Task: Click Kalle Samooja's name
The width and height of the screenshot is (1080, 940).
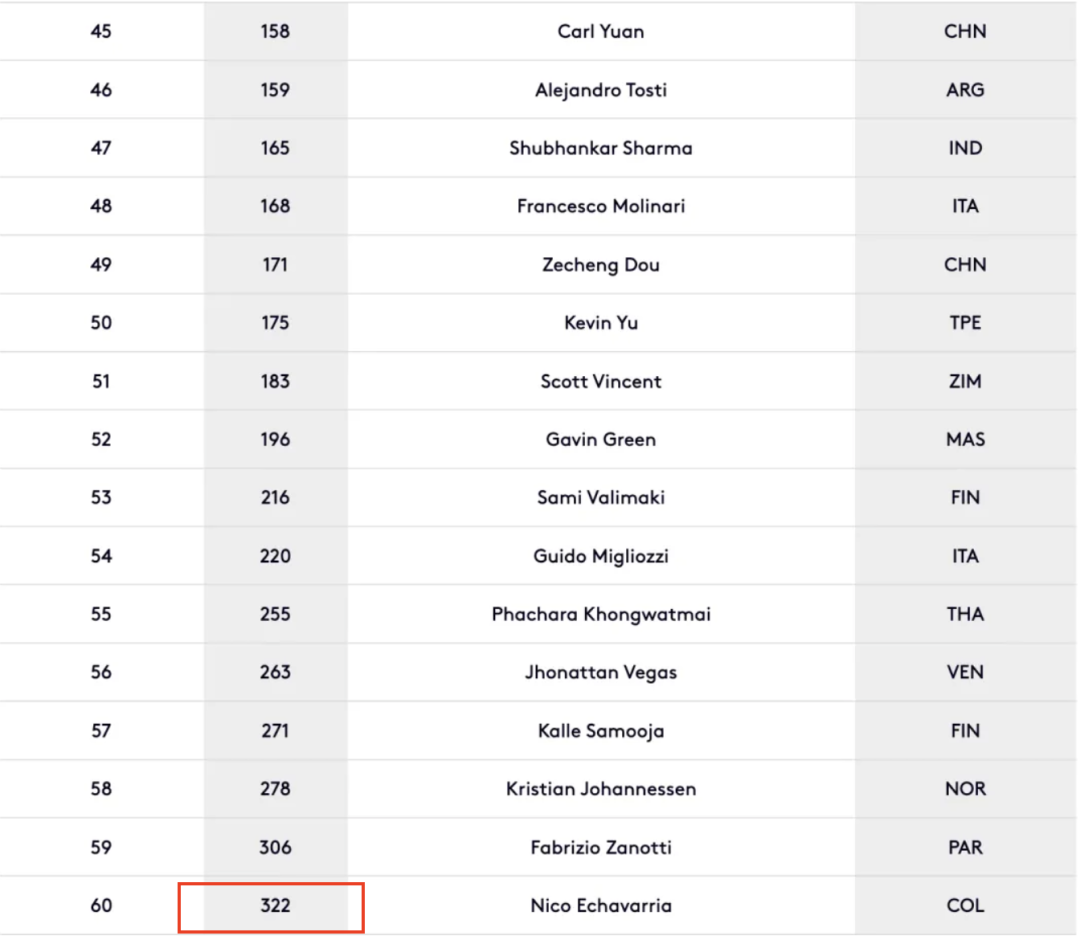Action: tap(601, 731)
